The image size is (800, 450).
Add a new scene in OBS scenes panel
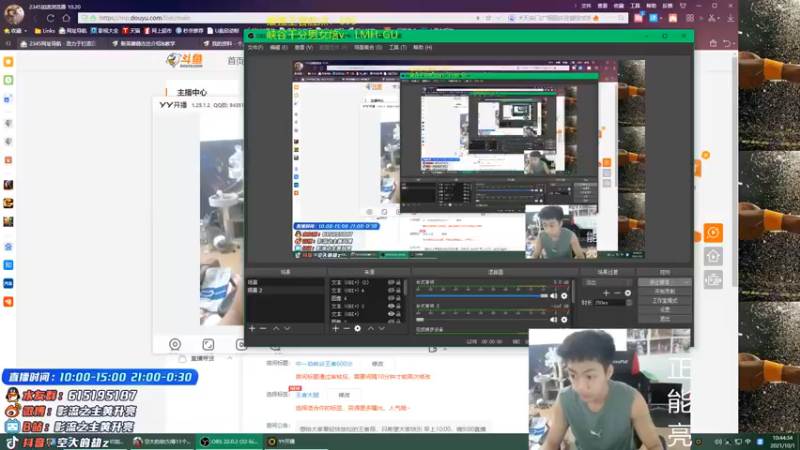coord(252,329)
